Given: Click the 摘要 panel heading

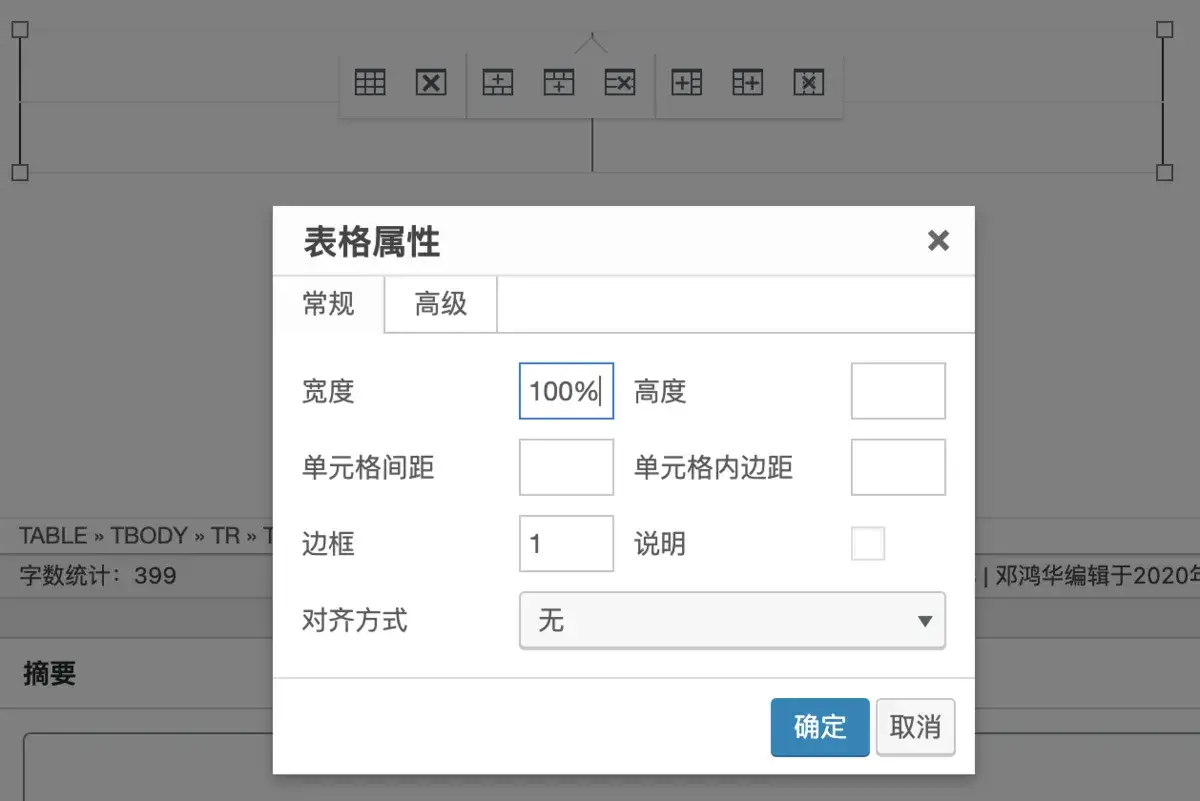Looking at the screenshot, I should click(x=50, y=674).
